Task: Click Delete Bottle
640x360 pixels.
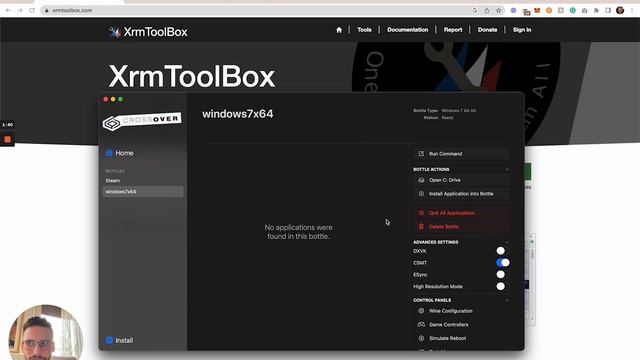Action: coord(462,226)
